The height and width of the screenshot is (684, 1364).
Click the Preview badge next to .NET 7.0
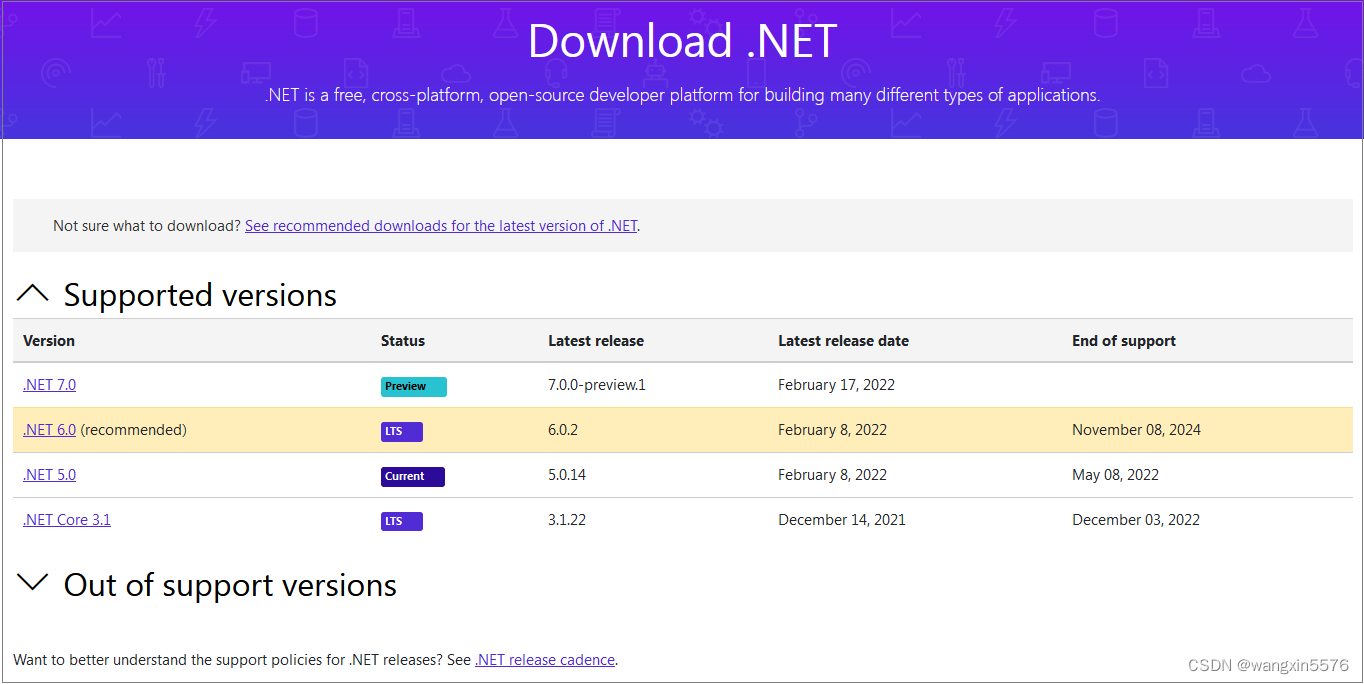pos(413,386)
